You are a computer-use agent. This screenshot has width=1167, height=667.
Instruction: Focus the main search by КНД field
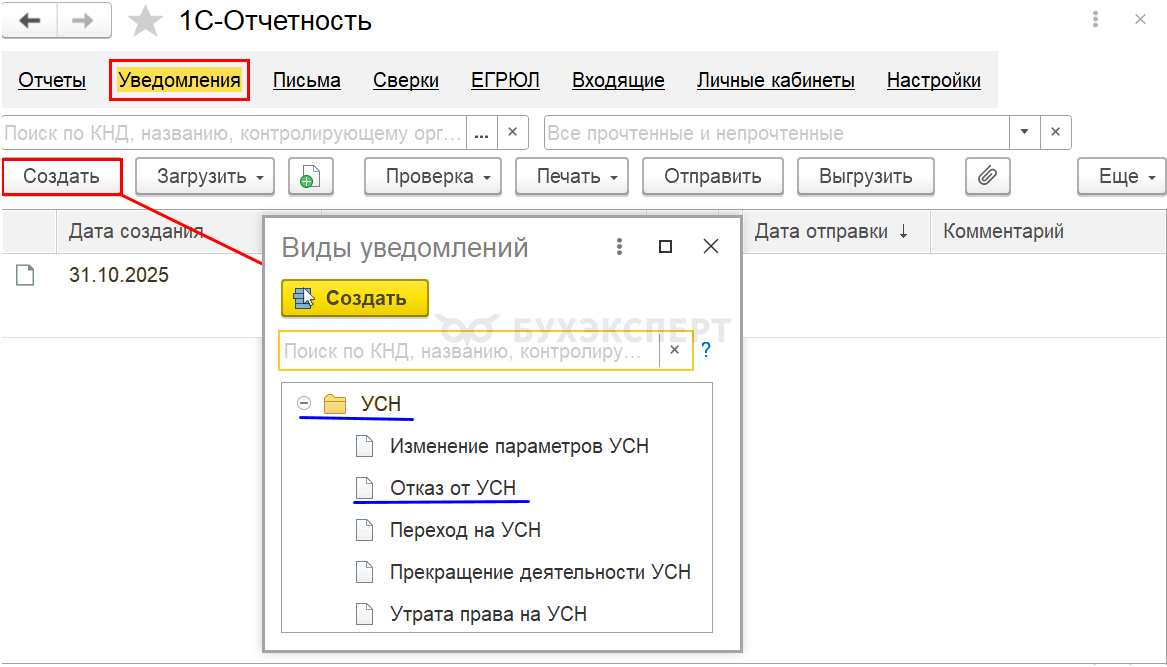tap(234, 133)
